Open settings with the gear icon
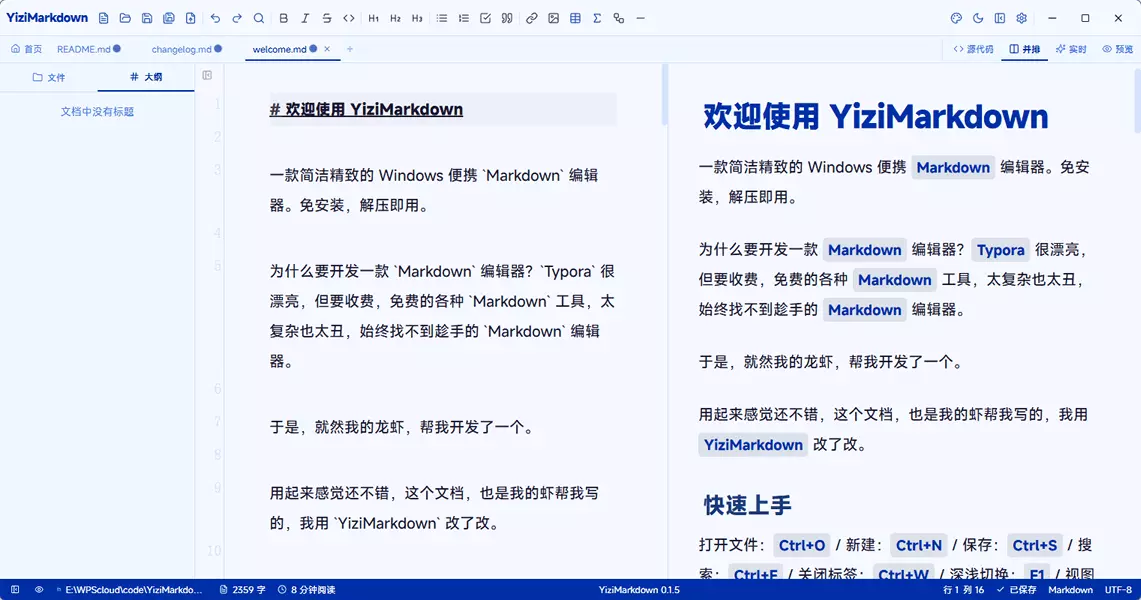 (1022, 18)
